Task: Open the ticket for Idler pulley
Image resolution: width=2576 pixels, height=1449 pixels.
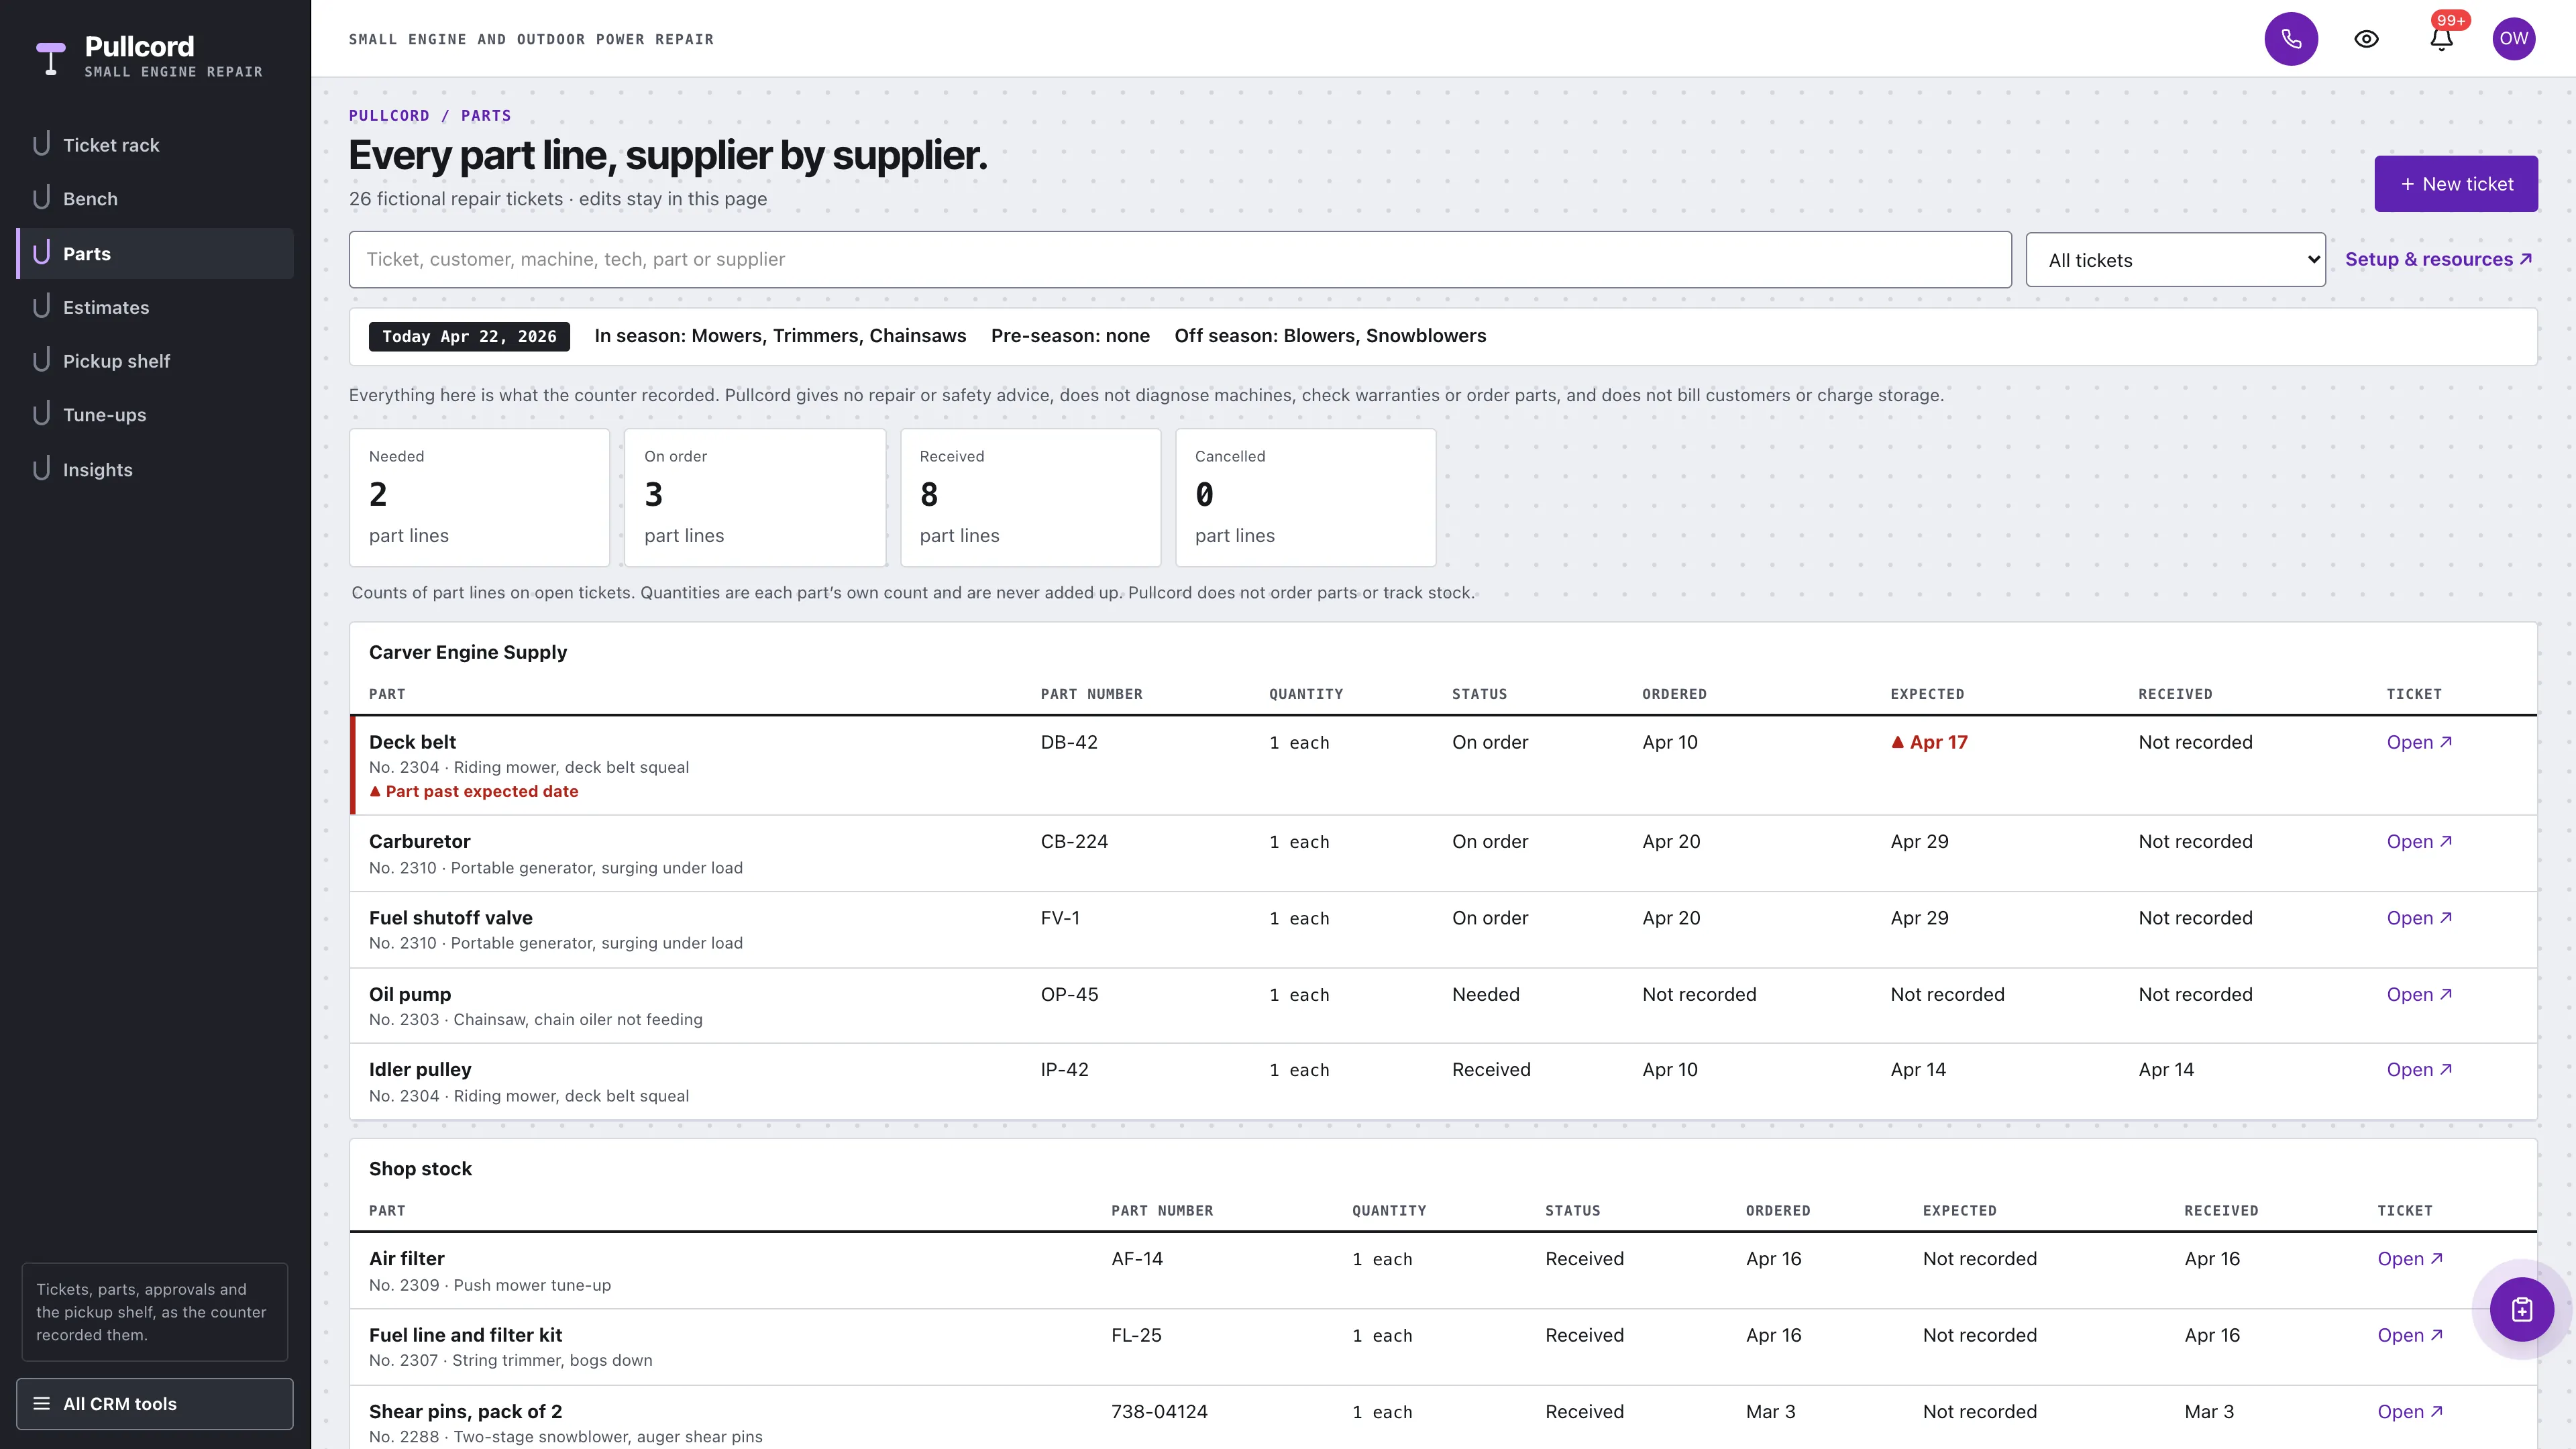Action: click(2419, 1069)
